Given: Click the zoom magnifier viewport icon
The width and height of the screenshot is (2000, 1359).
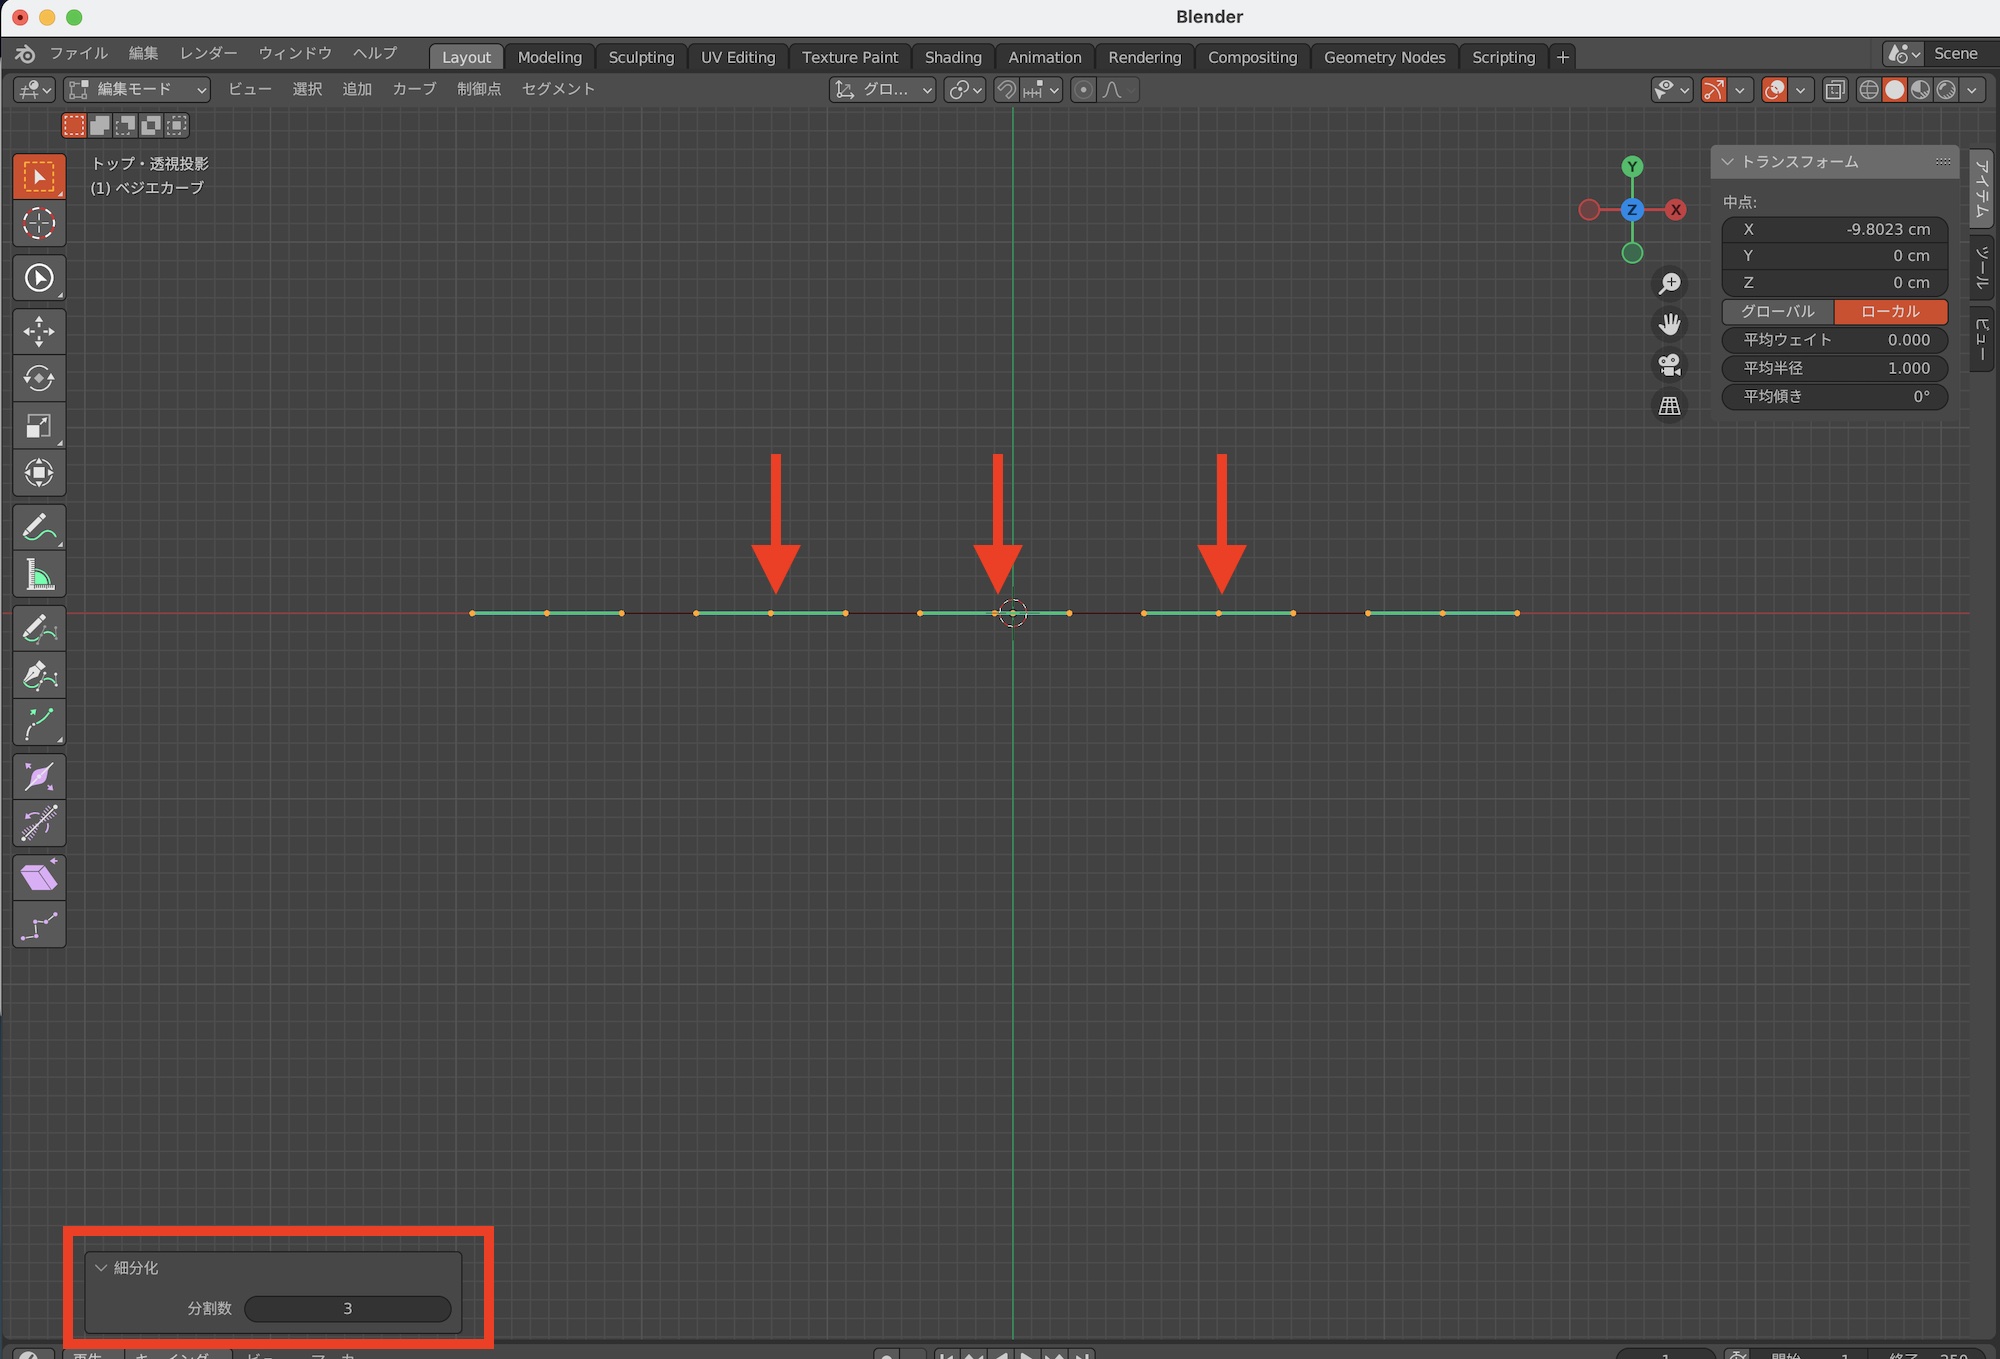Looking at the screenshot, I should [x=1669, y=284].
